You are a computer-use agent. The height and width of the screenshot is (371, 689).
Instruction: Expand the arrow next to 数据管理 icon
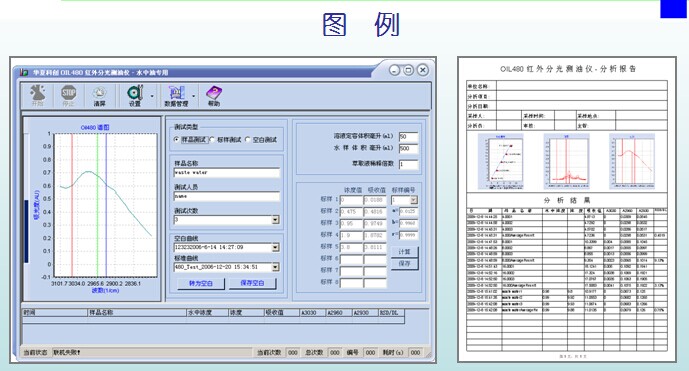coord(193,96)
